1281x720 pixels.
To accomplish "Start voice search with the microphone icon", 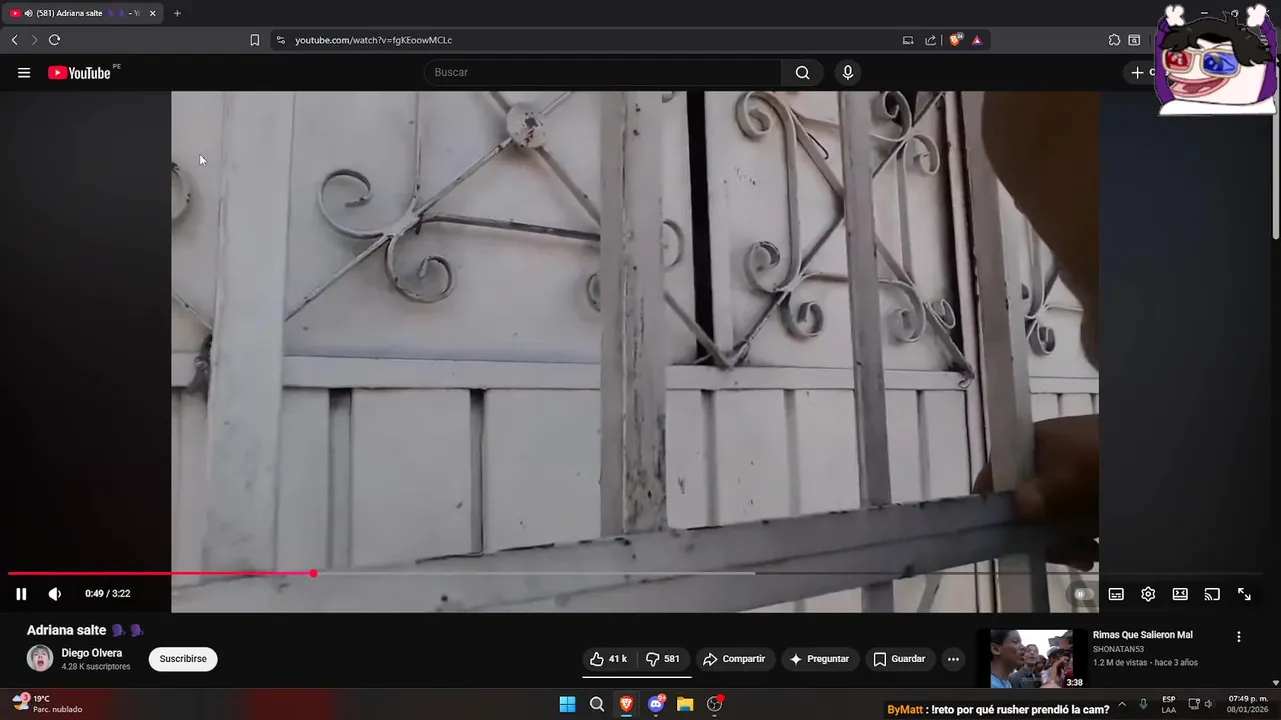I will (x=848, y=72).
